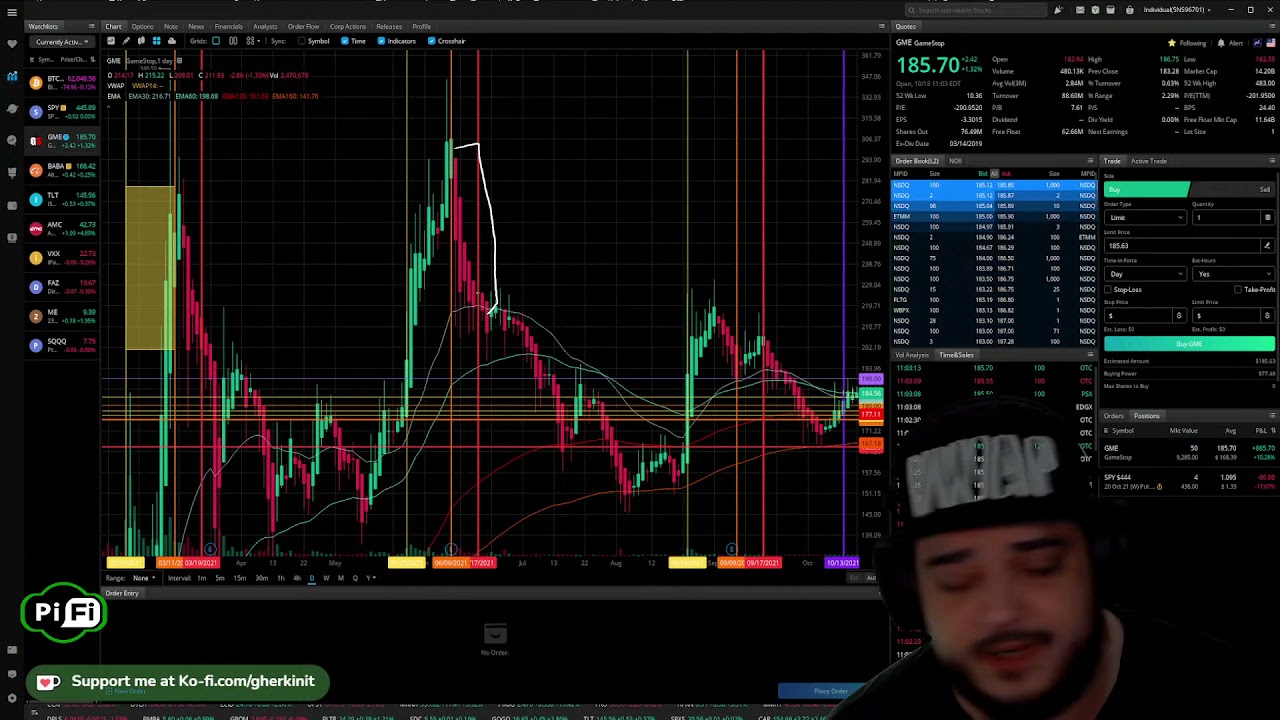Select the single grid layout icon
1280x720 pixels.
(x=216, y=41)
